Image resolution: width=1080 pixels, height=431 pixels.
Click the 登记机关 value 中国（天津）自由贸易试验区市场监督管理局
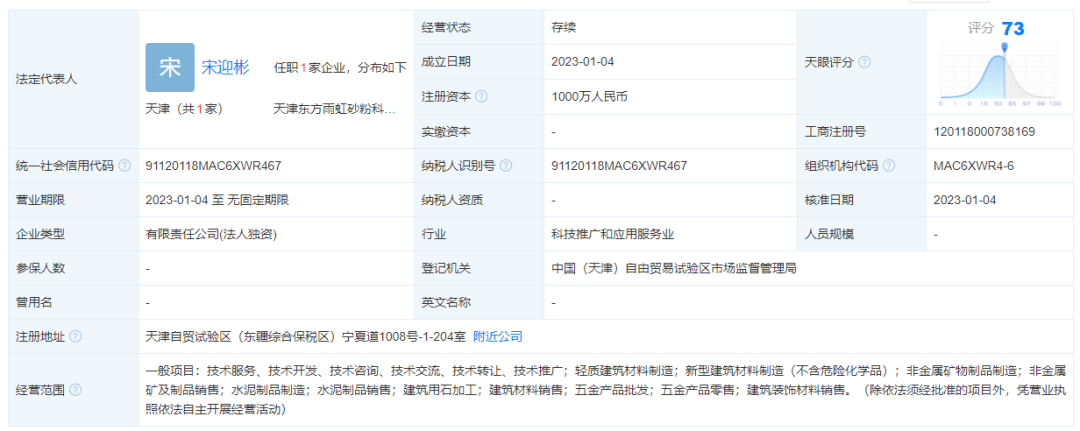(x=674, y=269)
